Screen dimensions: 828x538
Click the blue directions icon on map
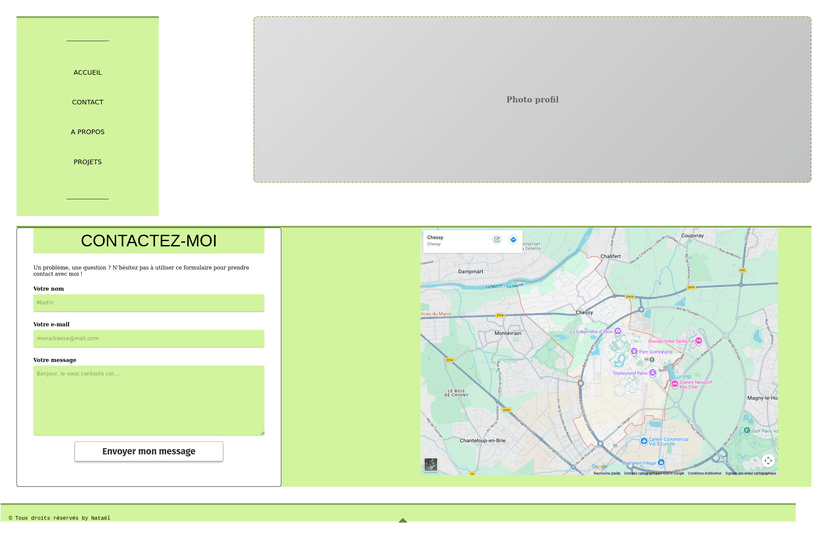[513, 240]
